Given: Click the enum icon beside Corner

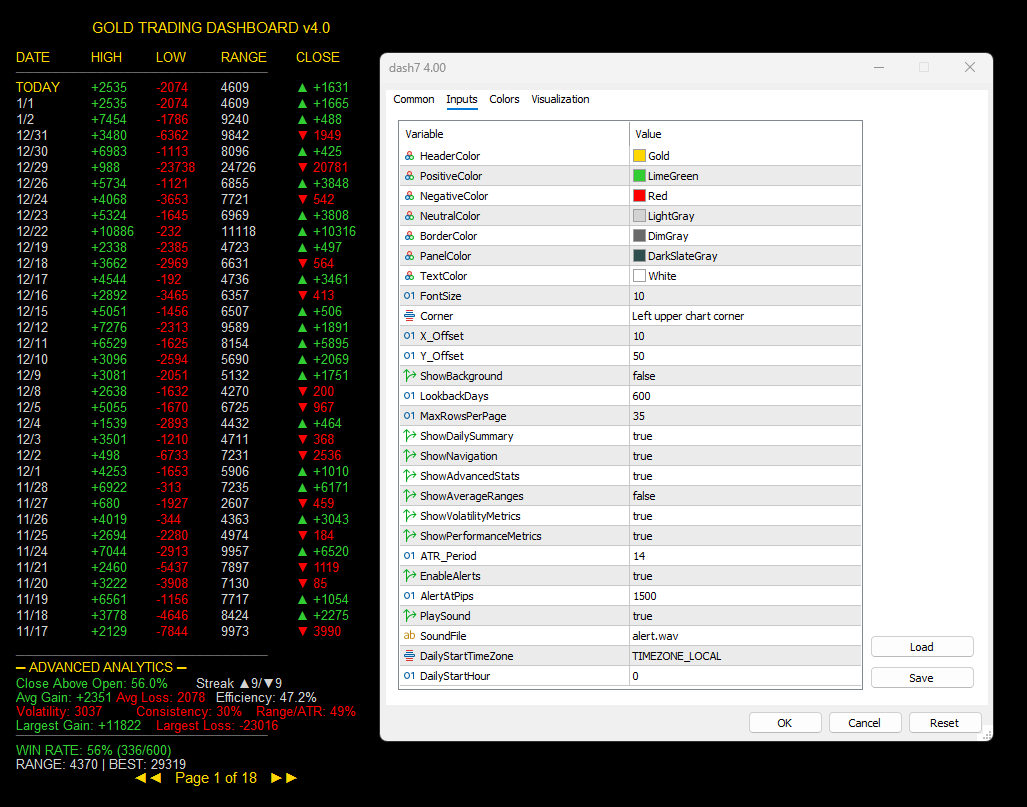Looking at the screenshot, I should (x=409, y=316).
